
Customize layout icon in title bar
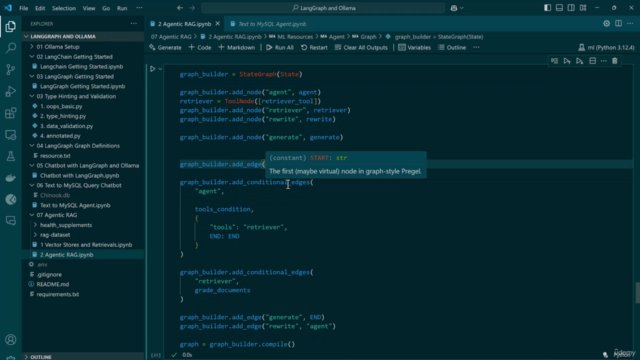[x=583, y=8]
